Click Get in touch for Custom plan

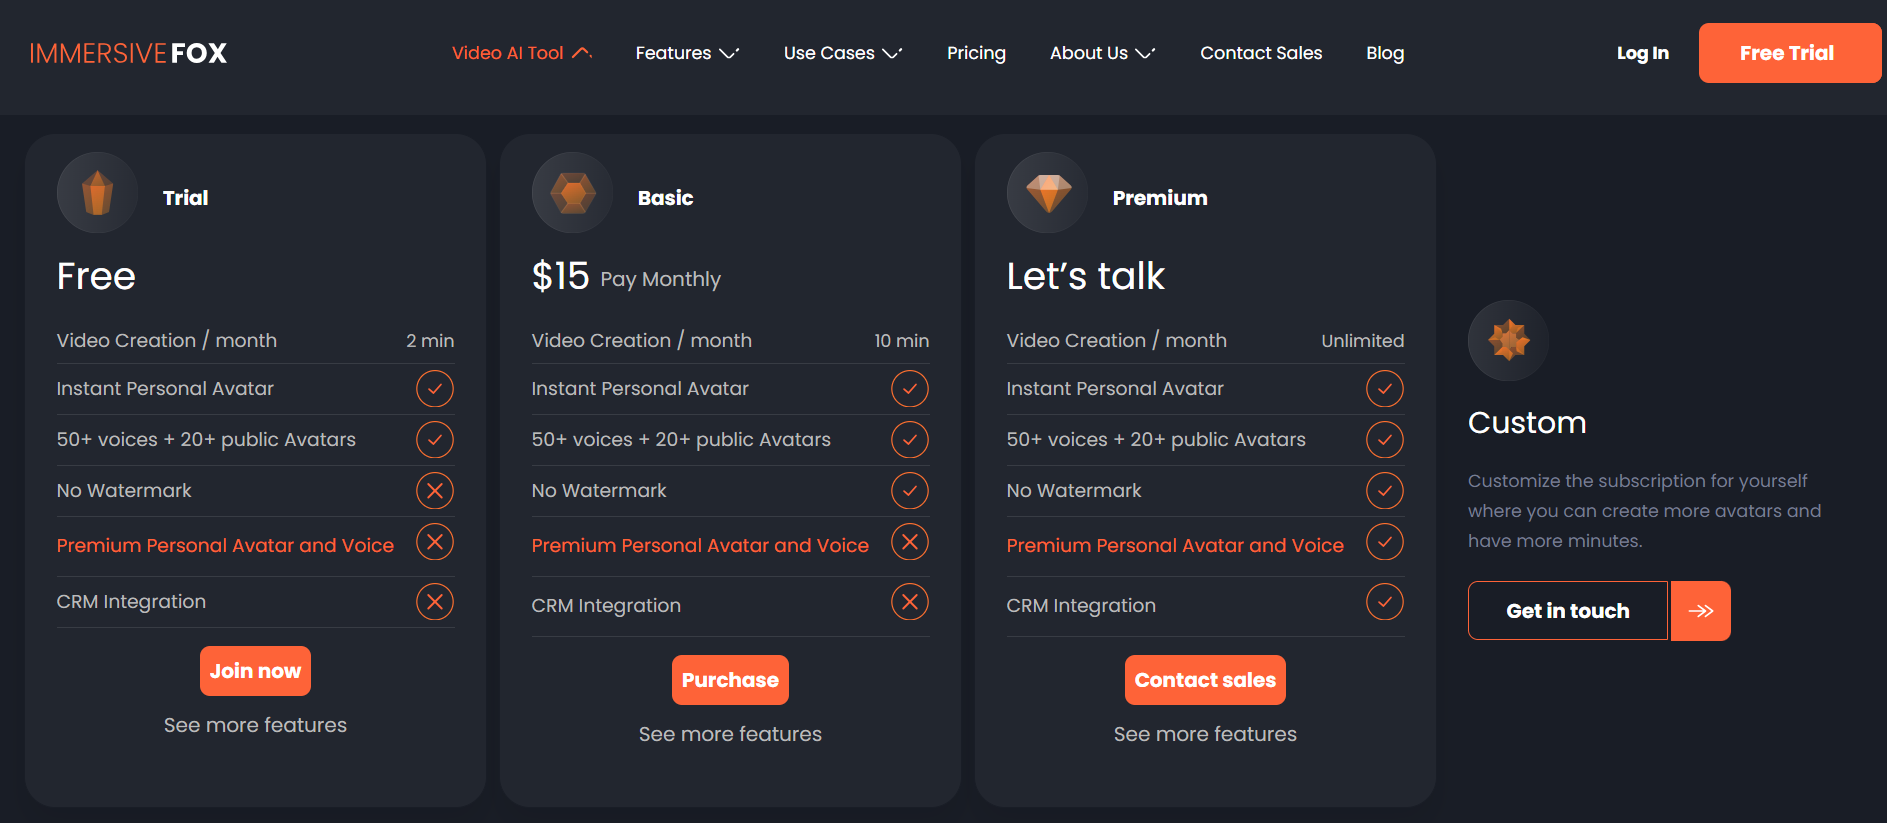point(1568,611)
